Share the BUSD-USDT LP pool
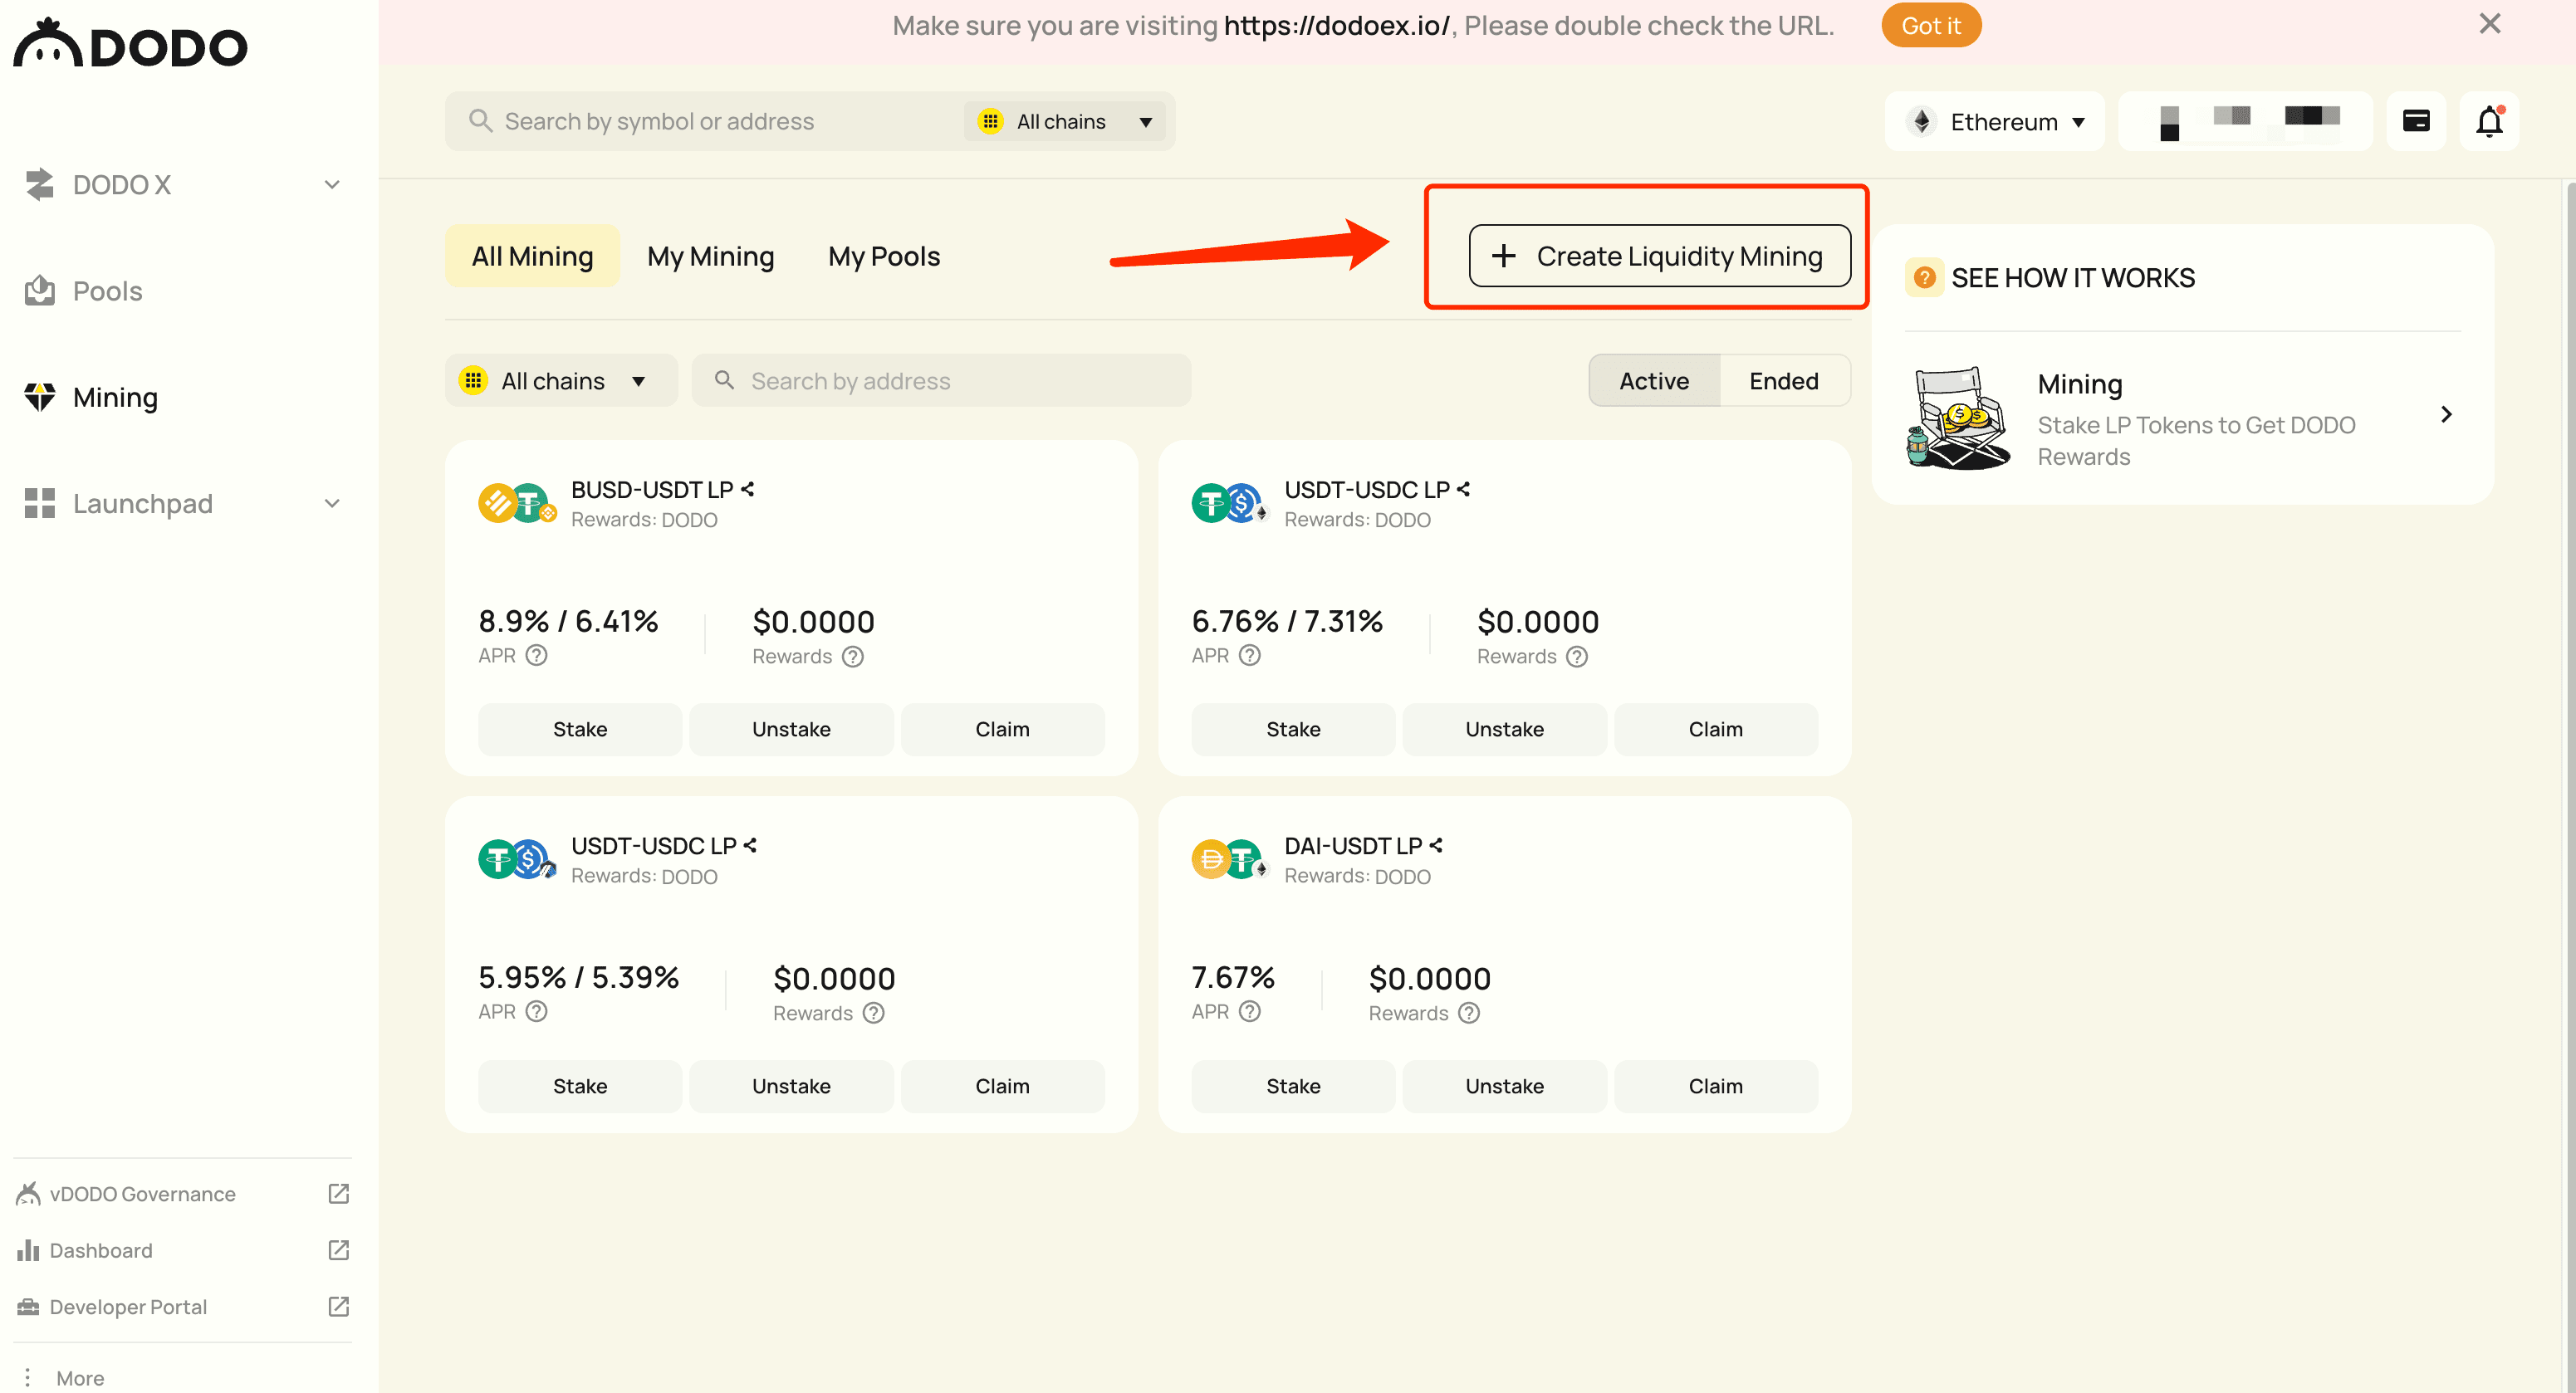Screen dimensions: 2576x1393 748,489
